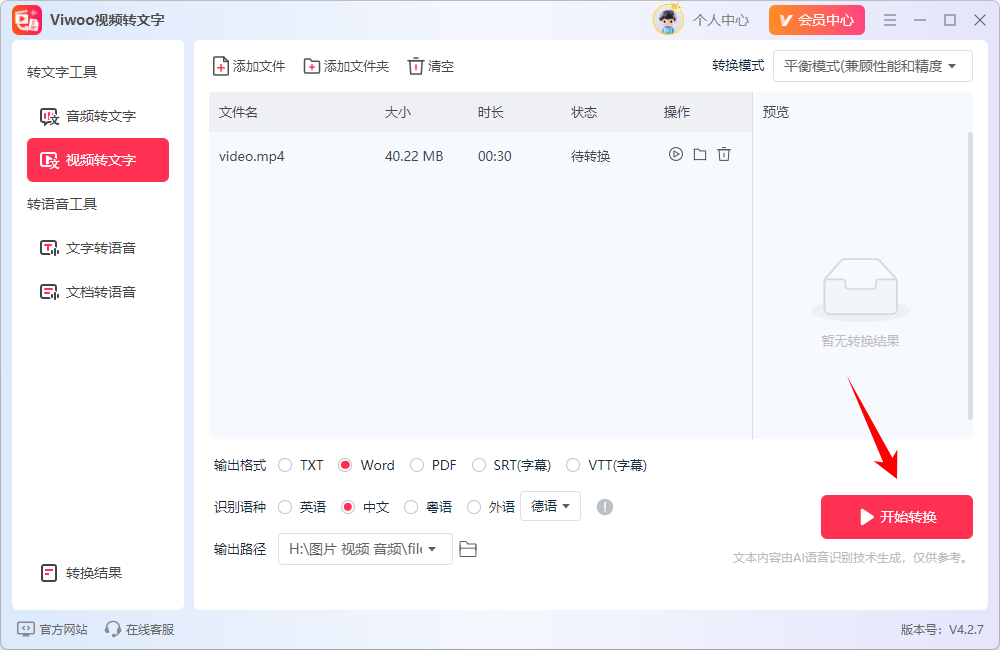Select TXT output format
1000x650 pixels.
click(301, 466)
